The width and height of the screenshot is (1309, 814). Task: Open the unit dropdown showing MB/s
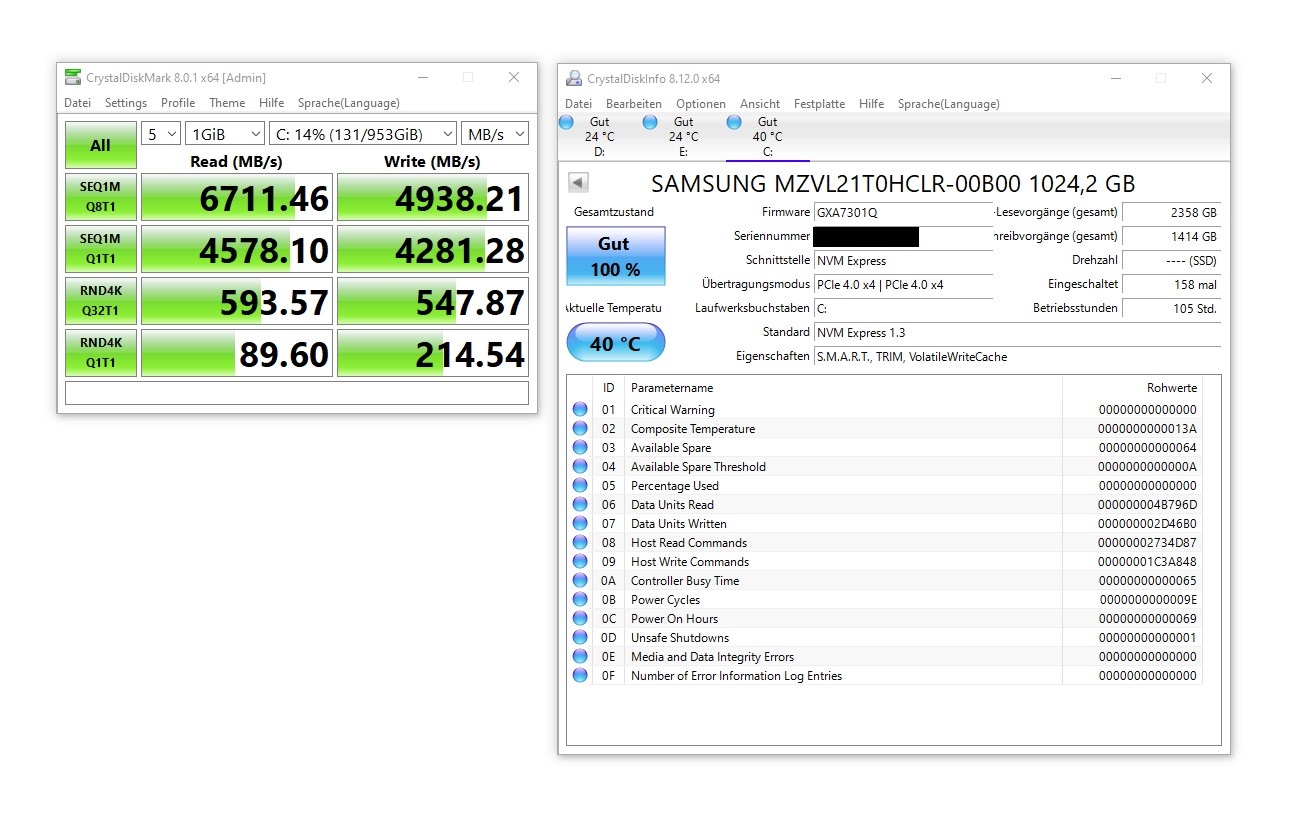495,134
